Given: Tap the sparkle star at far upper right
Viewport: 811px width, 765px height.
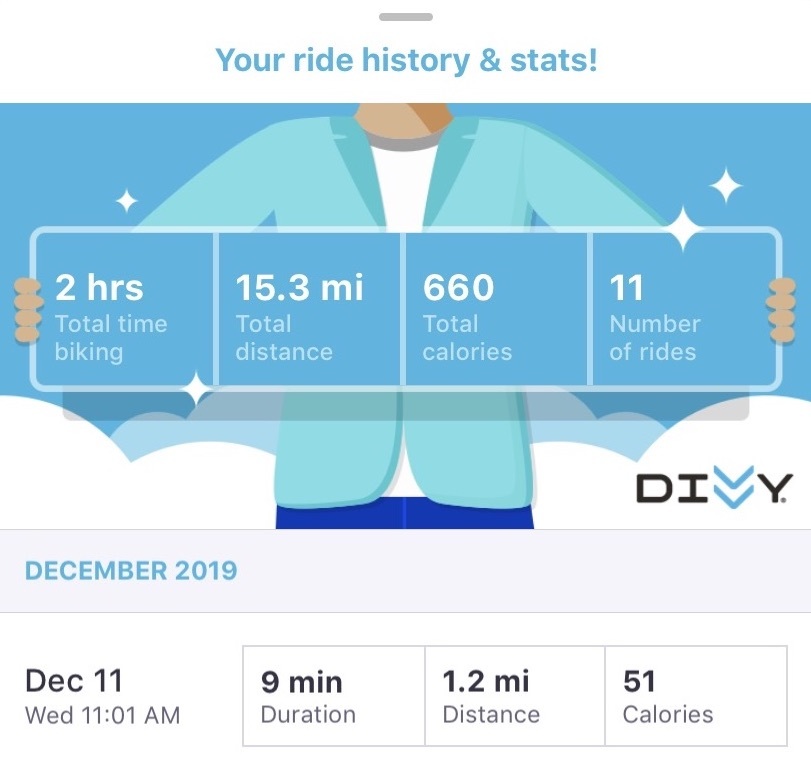Looking at the screenshot, I should click(x=726, y=185).
